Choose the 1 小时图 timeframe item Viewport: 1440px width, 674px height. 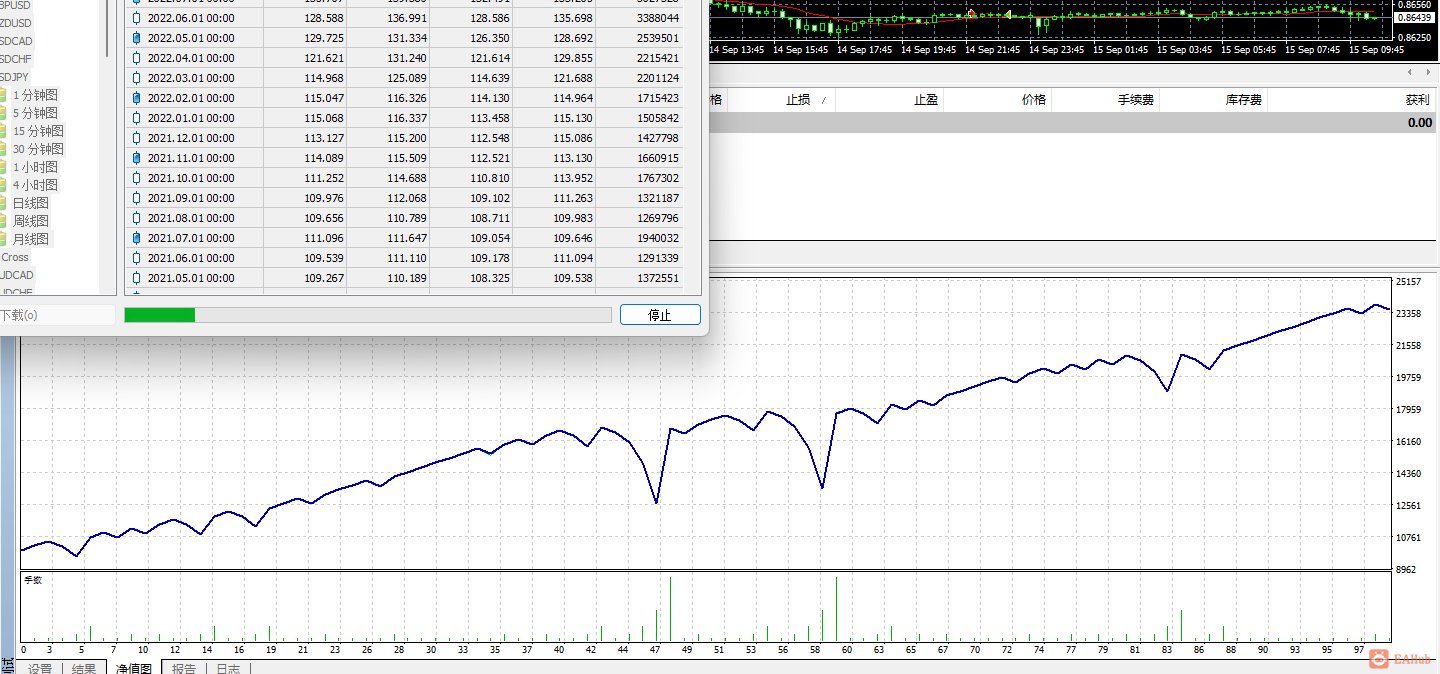point(35,167)
